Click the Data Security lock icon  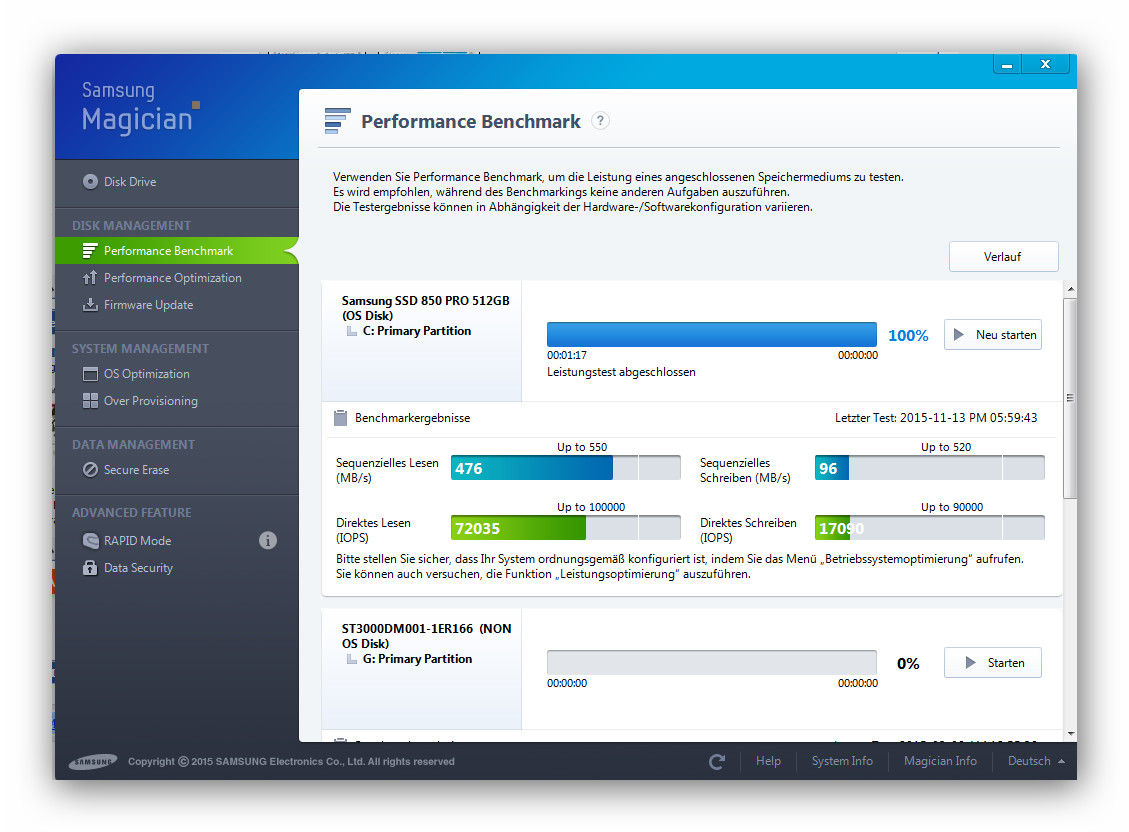90,568
